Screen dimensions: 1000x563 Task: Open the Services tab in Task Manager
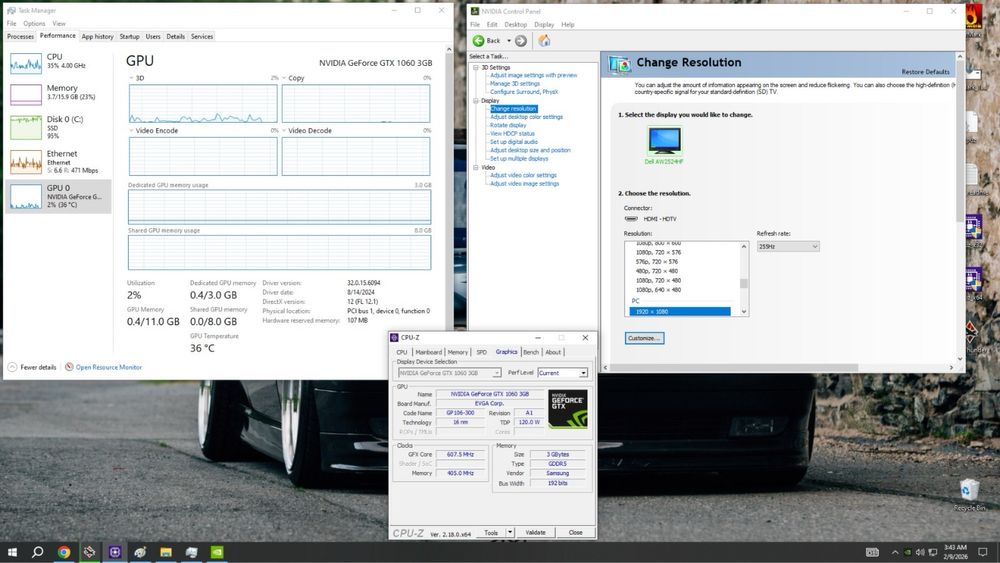tap(202, 37)
